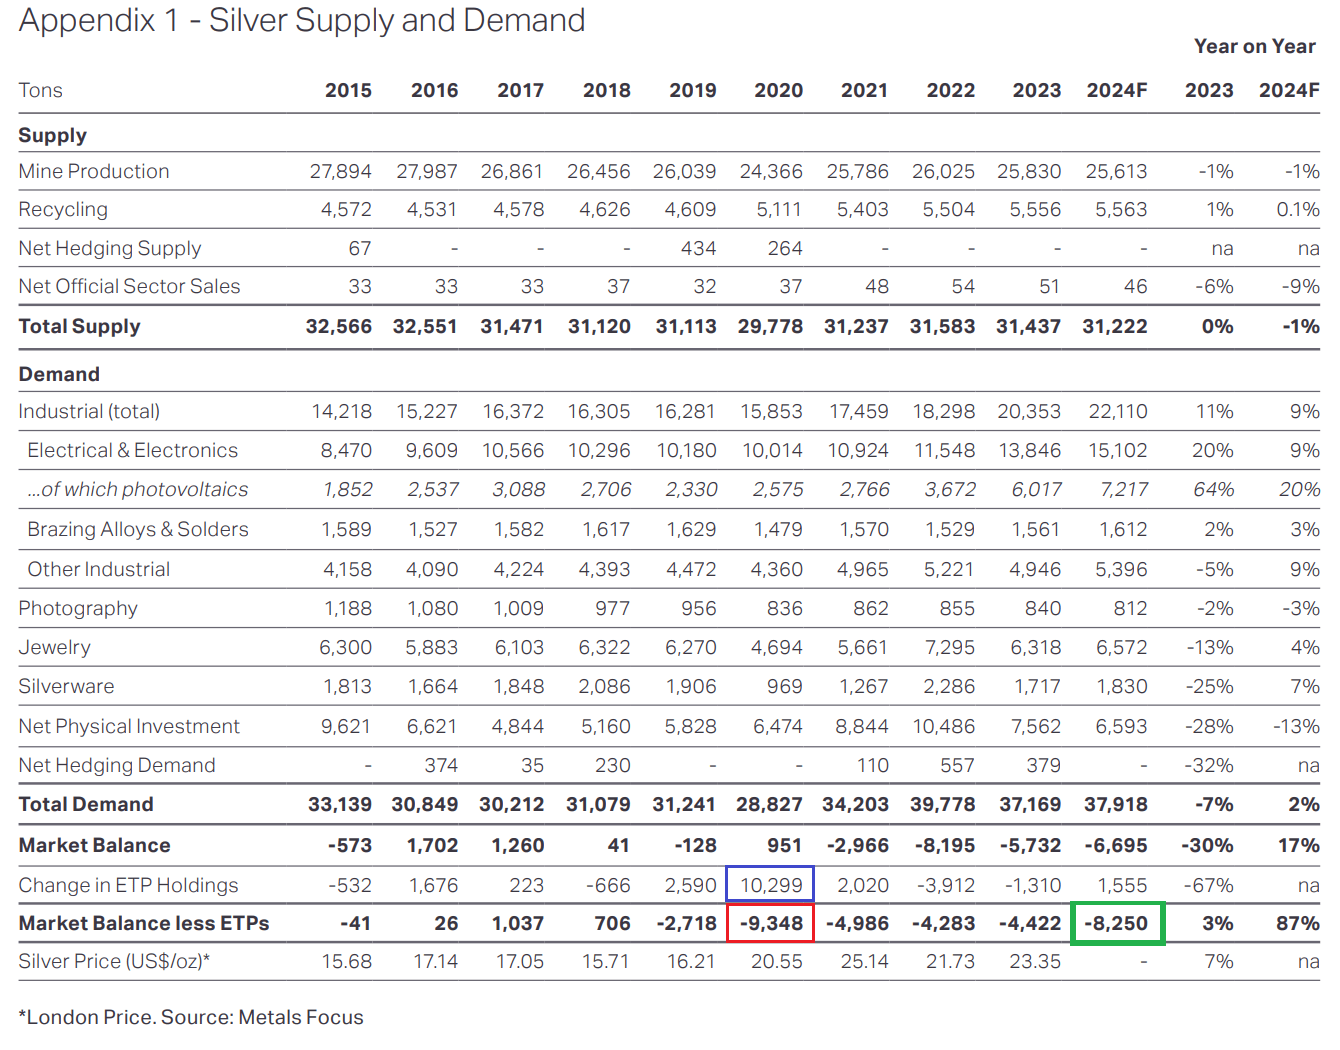Select the 2024F column header
The width and height of the screenshot is (1340, 1050).
1118,90
